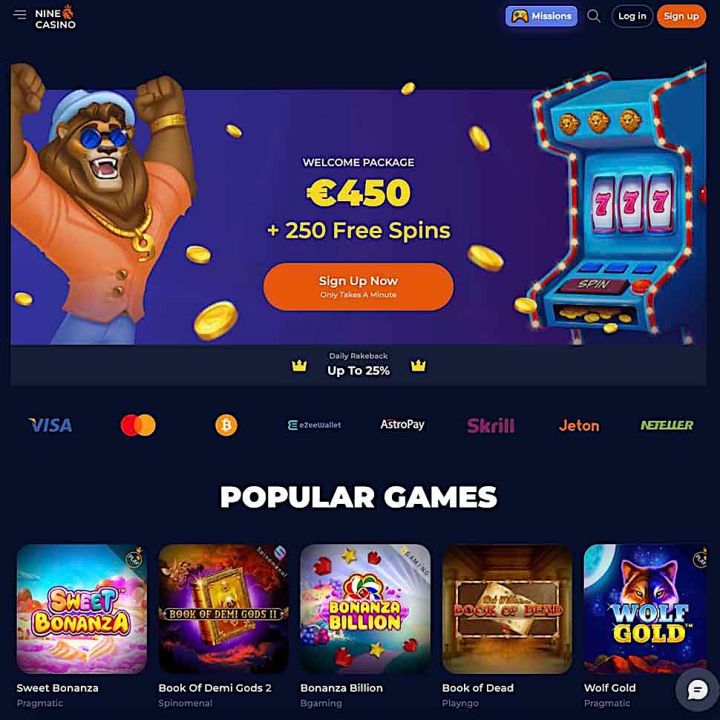
Task: Launch the Bonanza Billion game thumbnail
Action: [x=365, y=608]
